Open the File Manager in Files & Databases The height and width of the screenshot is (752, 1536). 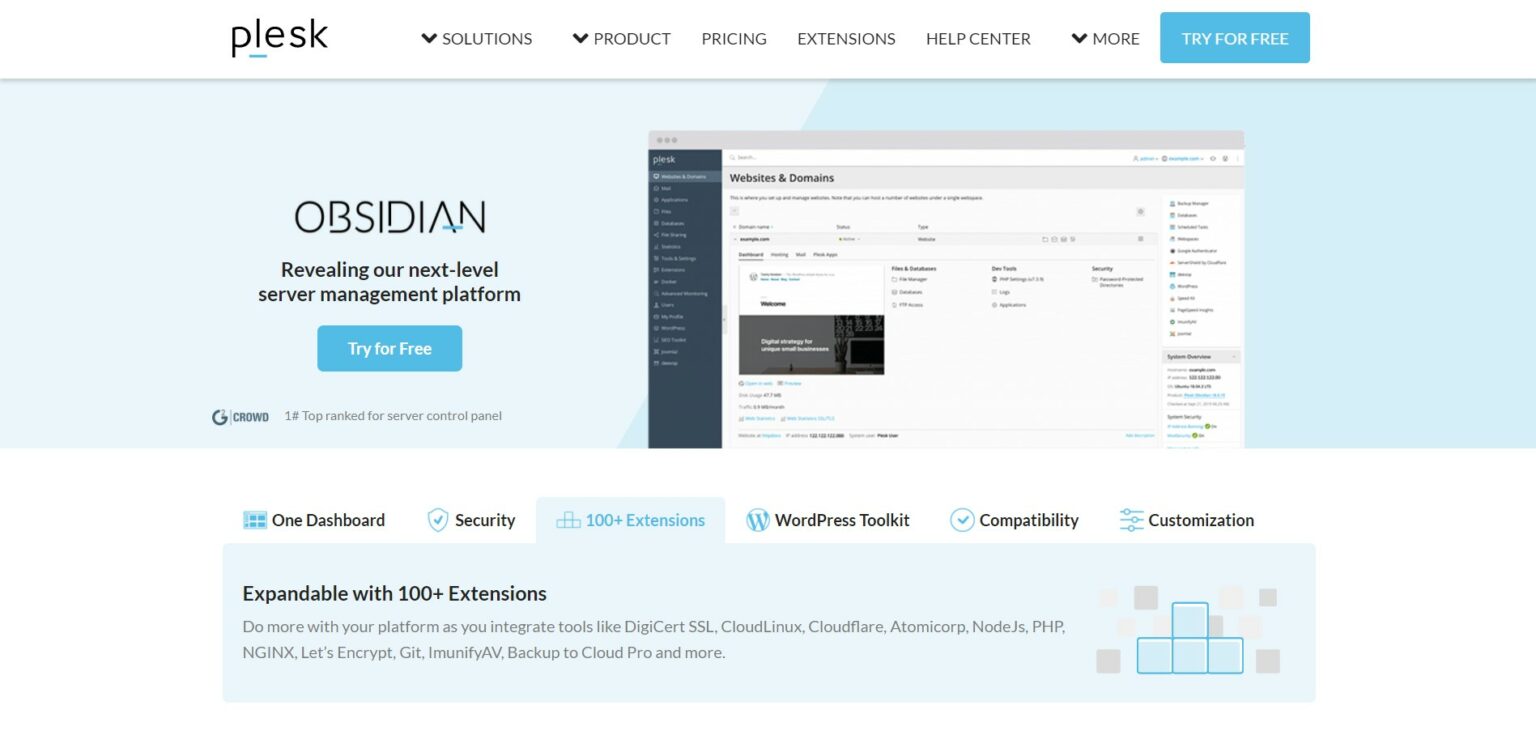[x=910, y=279]
